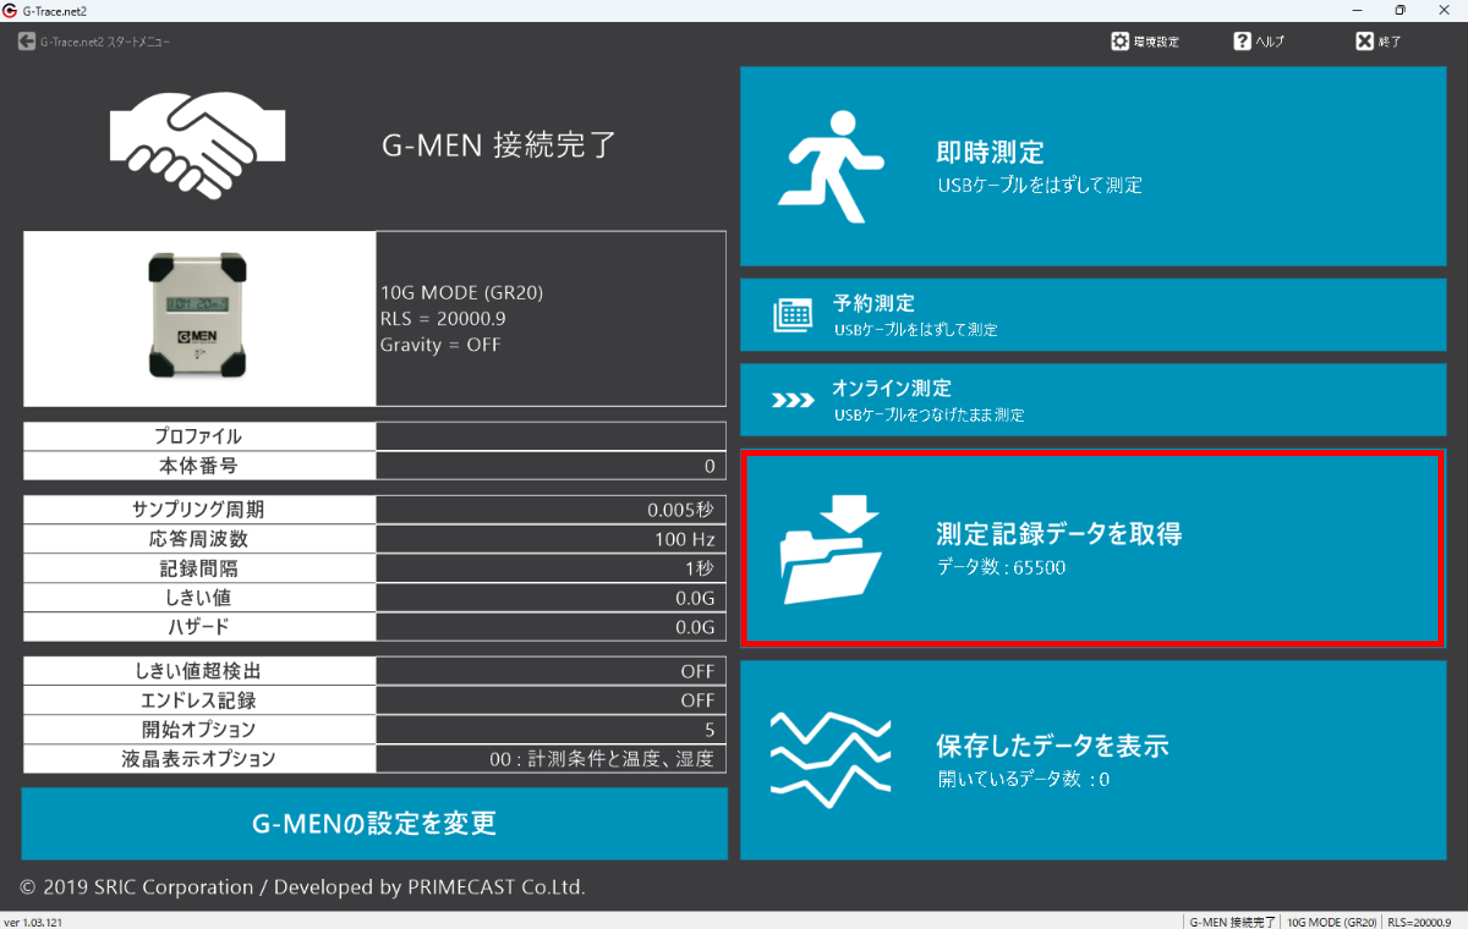The width and height of the screenshot is (1468, 929).
Task: Select 測定記録データを取得 to retrieve data
Action: (x=1093, y=548)
